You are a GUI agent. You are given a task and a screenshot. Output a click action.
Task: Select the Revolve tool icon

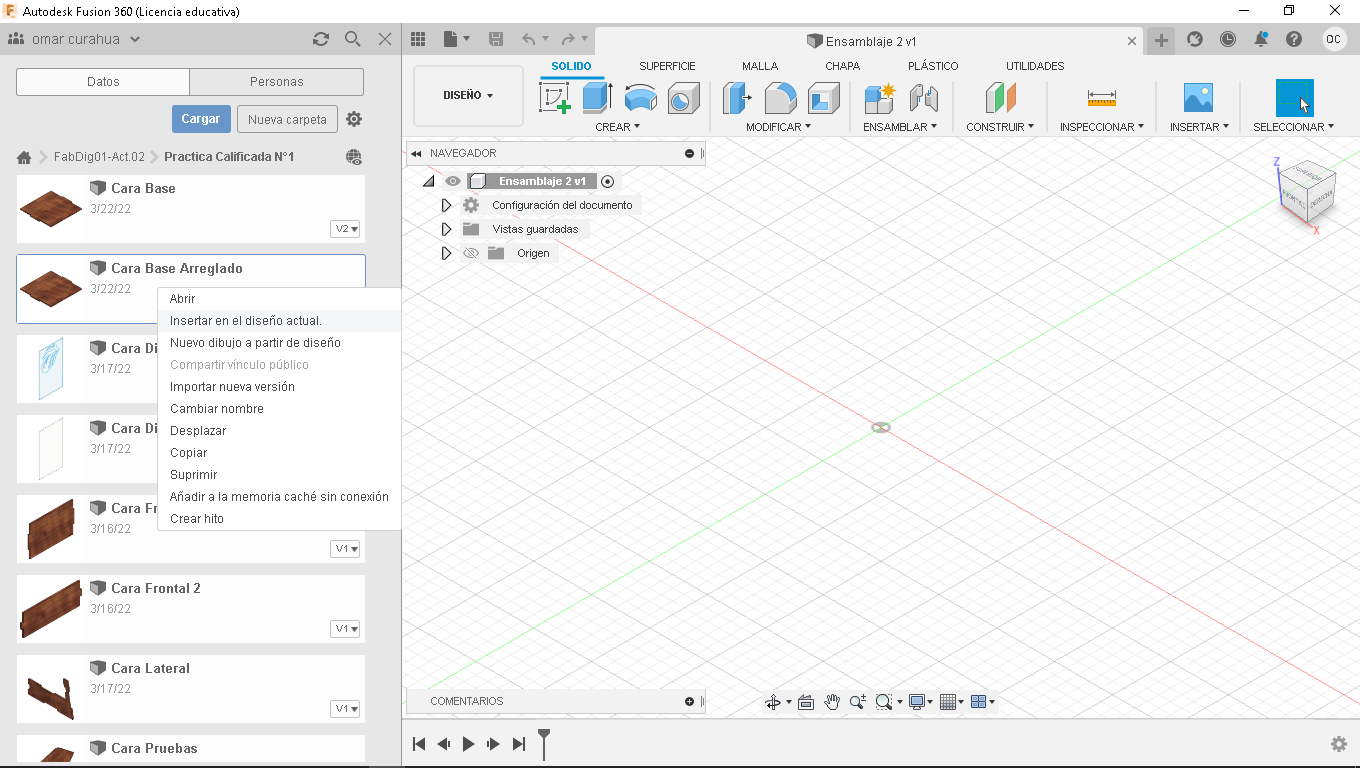(641, 98)
